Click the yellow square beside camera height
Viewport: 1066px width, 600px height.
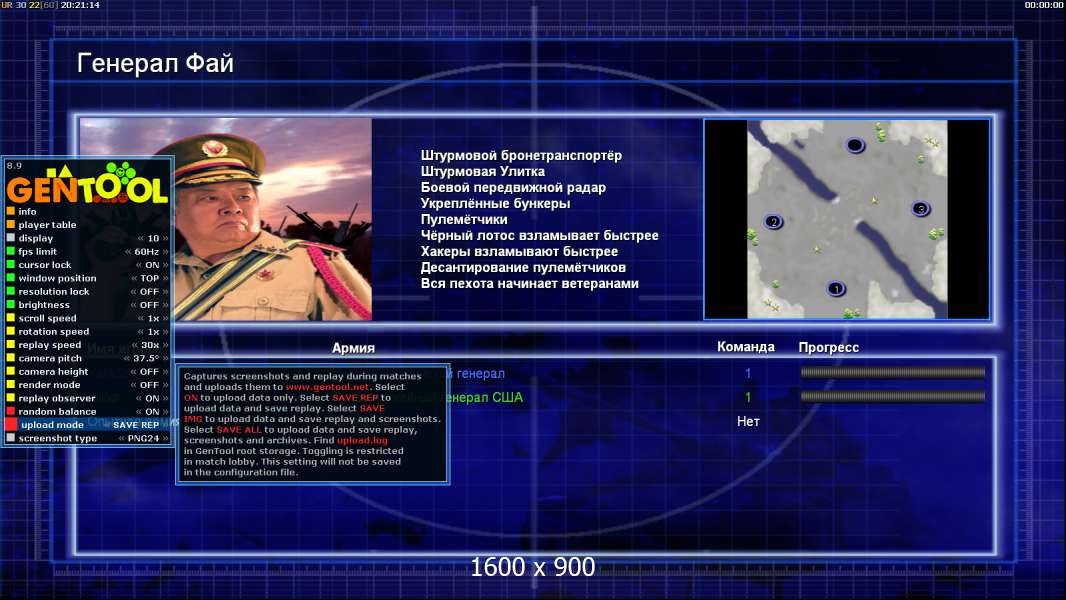10,371
